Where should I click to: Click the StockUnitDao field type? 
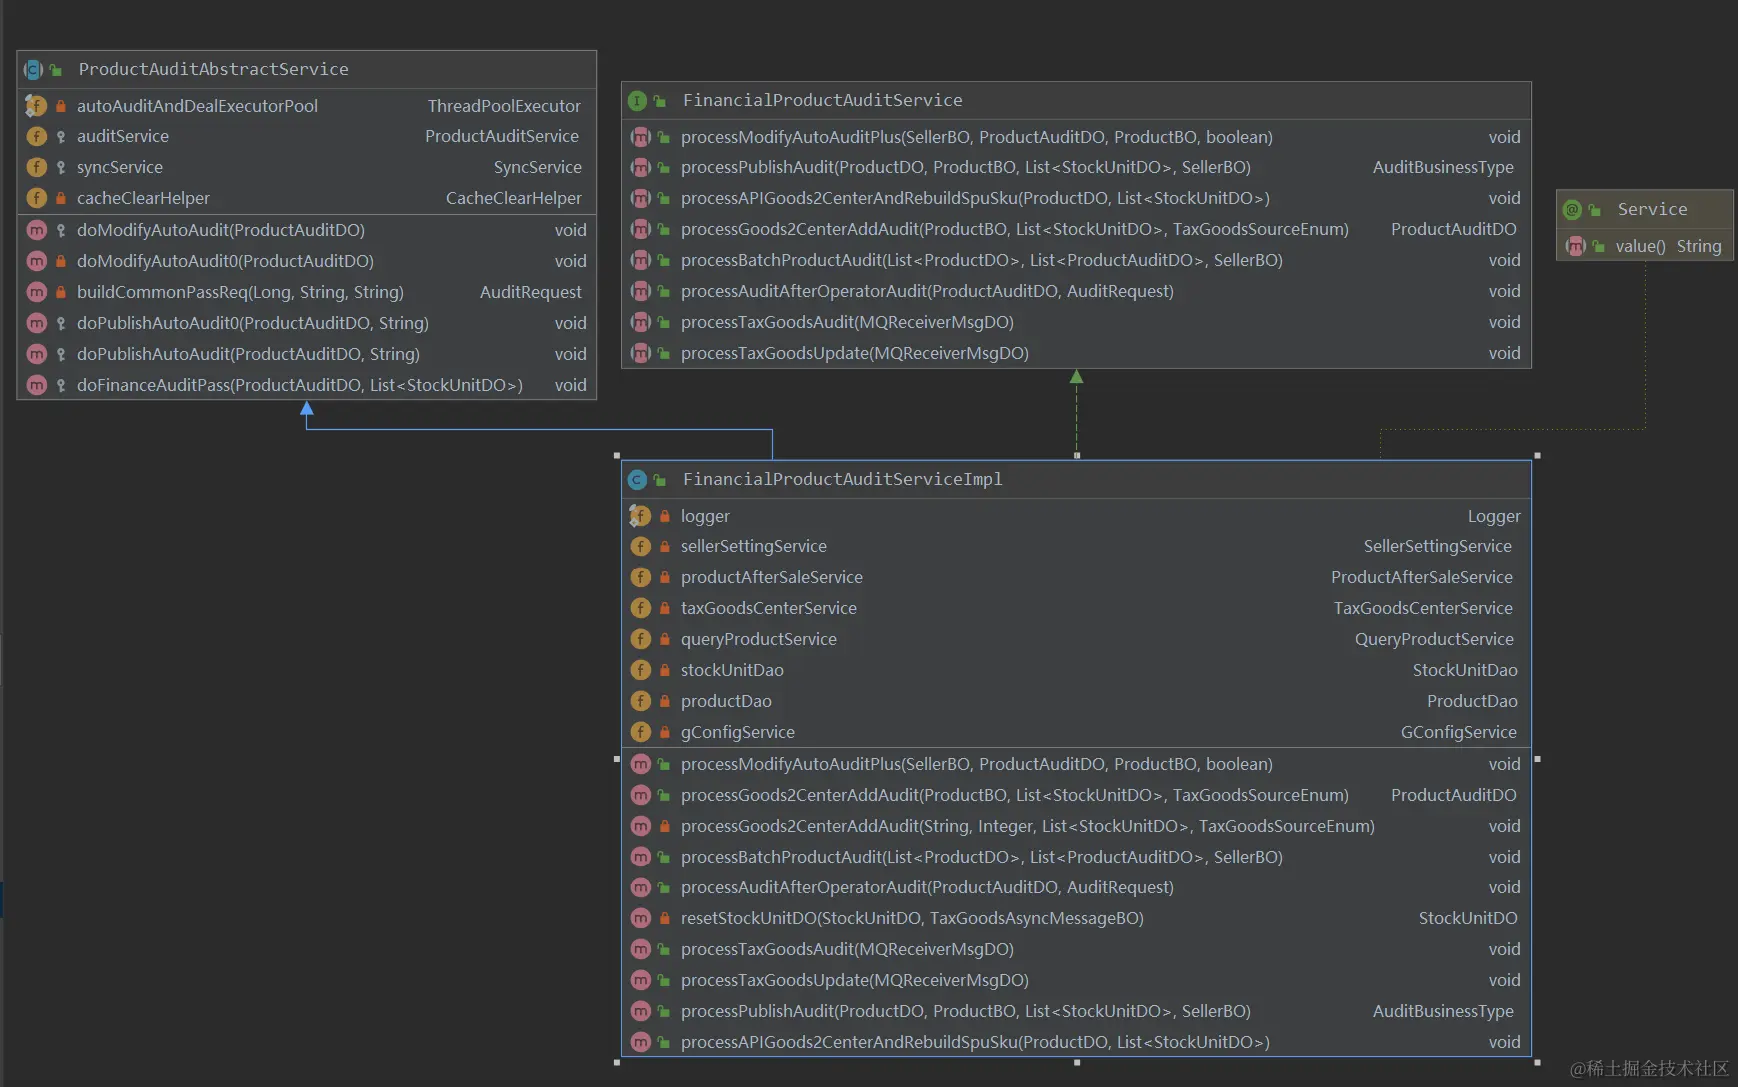(x=1465, y=670)
